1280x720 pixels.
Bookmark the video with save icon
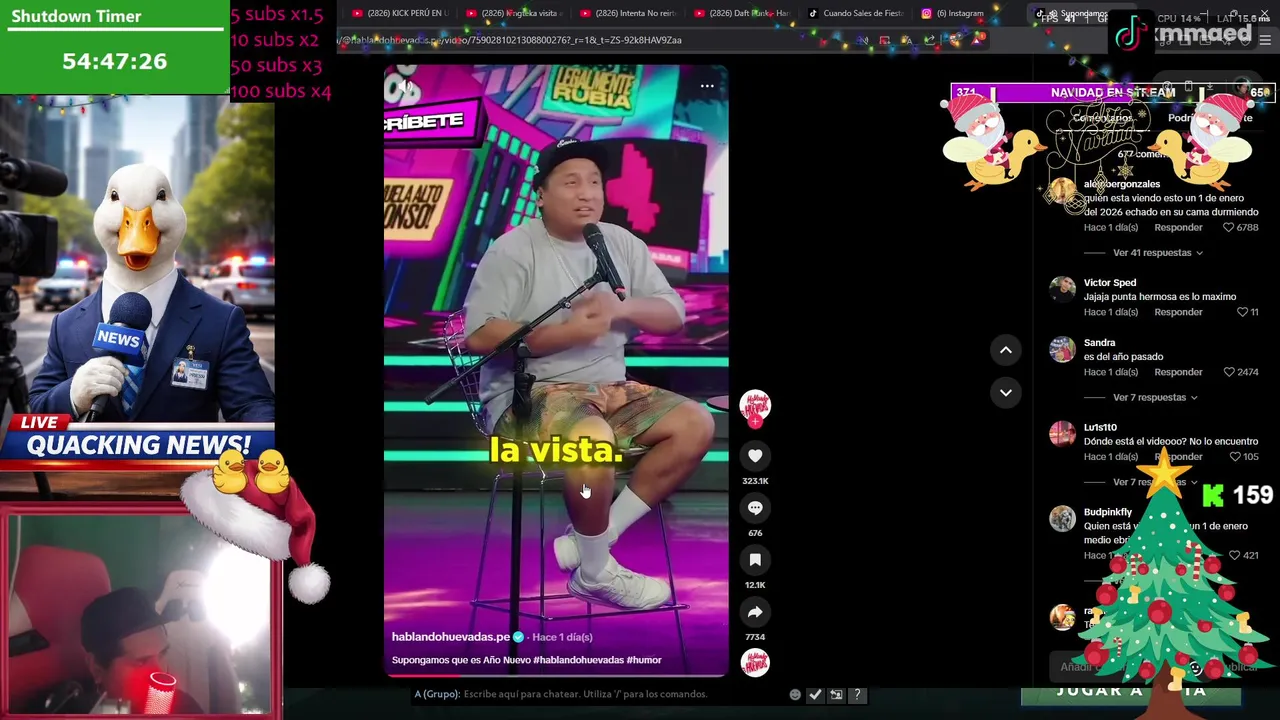(755, 560)
